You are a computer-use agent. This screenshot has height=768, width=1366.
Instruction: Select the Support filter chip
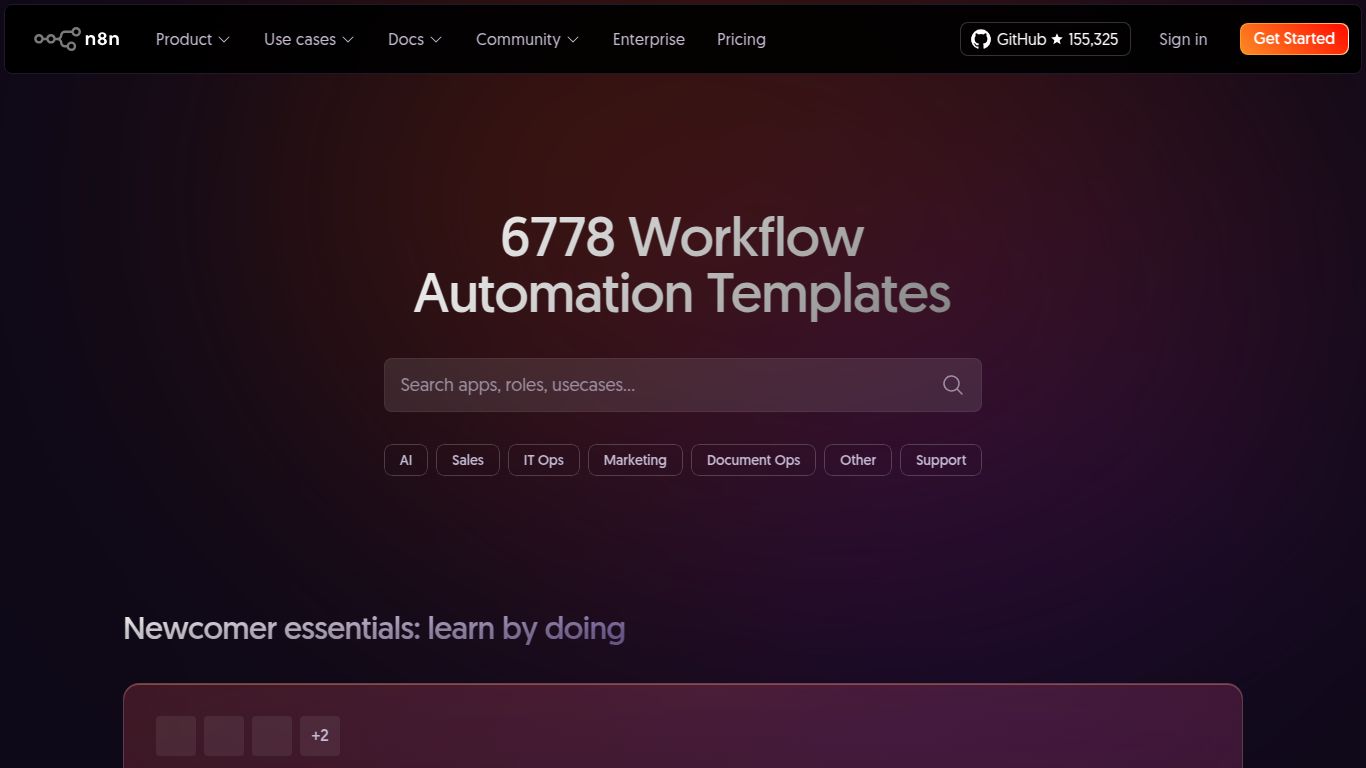(940, 460)
